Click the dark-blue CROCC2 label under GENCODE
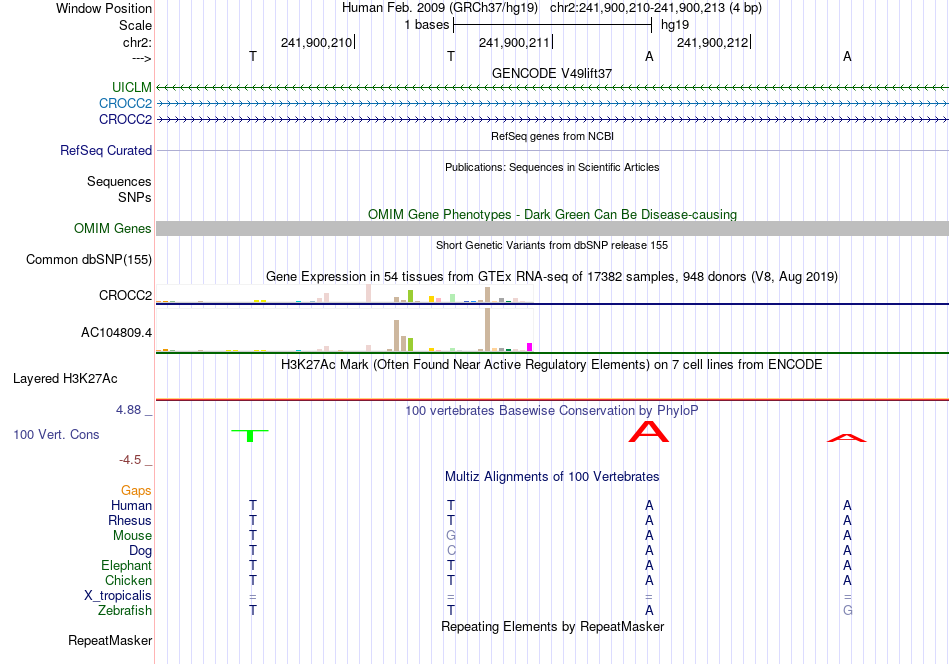This screenshot has height=664, width=950. point(125,119)
